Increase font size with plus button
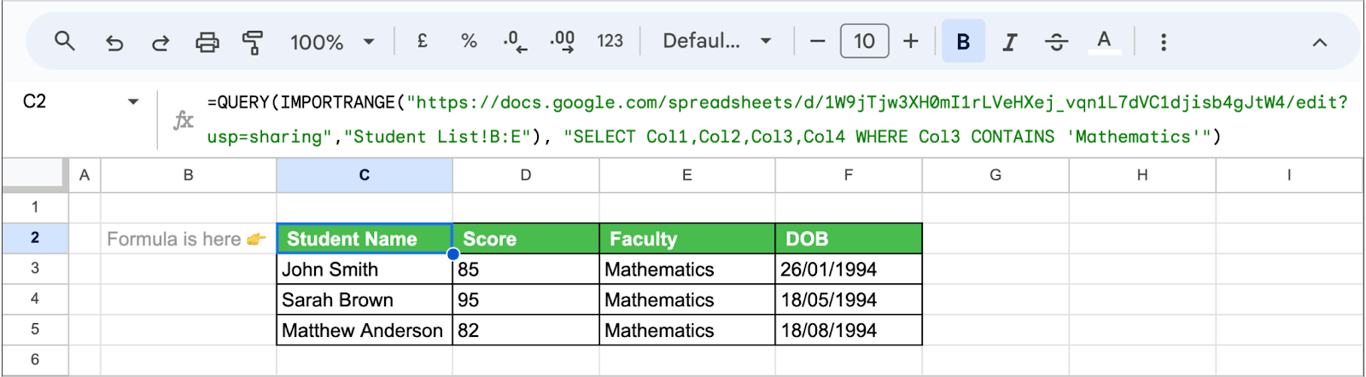 tap(910, 42)
